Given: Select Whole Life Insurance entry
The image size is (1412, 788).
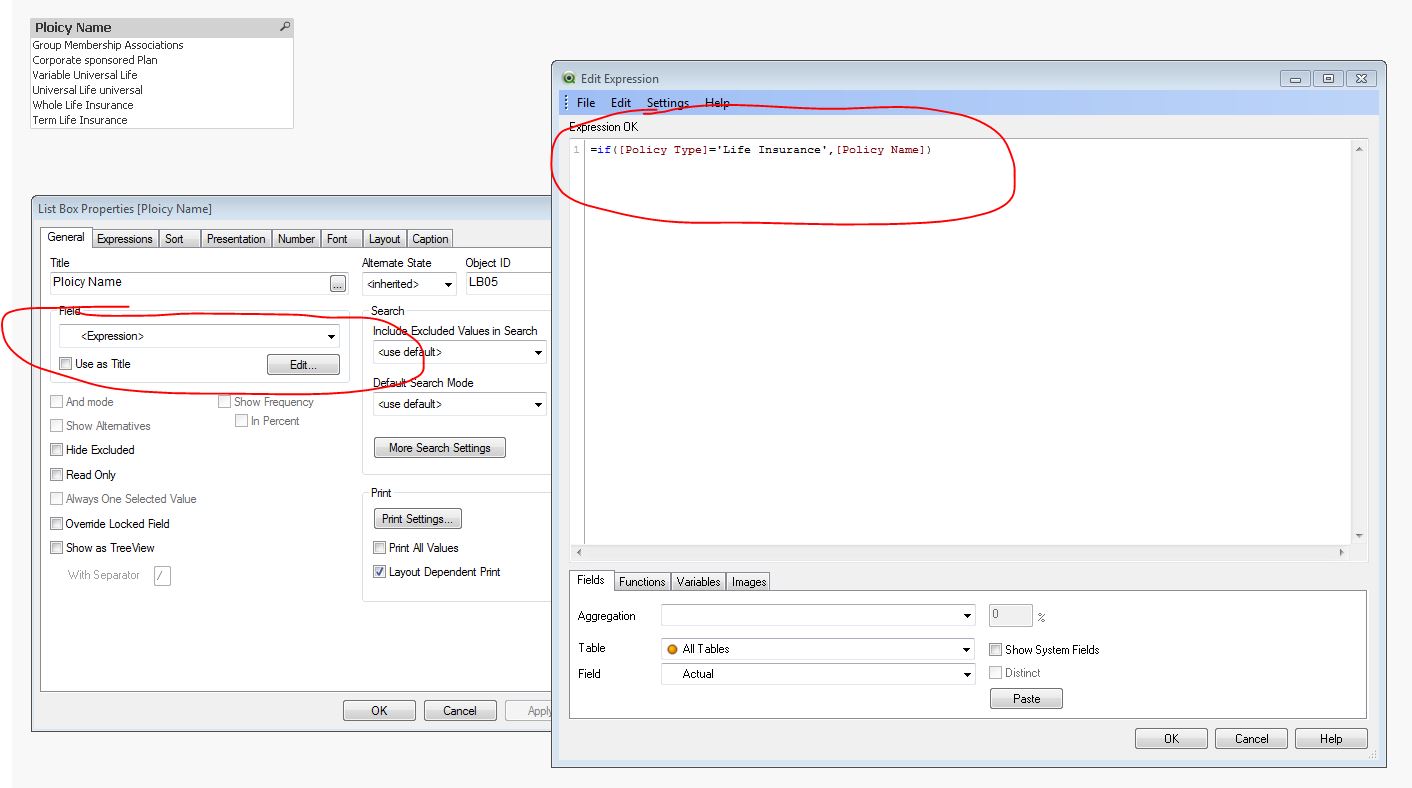Looking at the screenshot, I should (162, 105).
